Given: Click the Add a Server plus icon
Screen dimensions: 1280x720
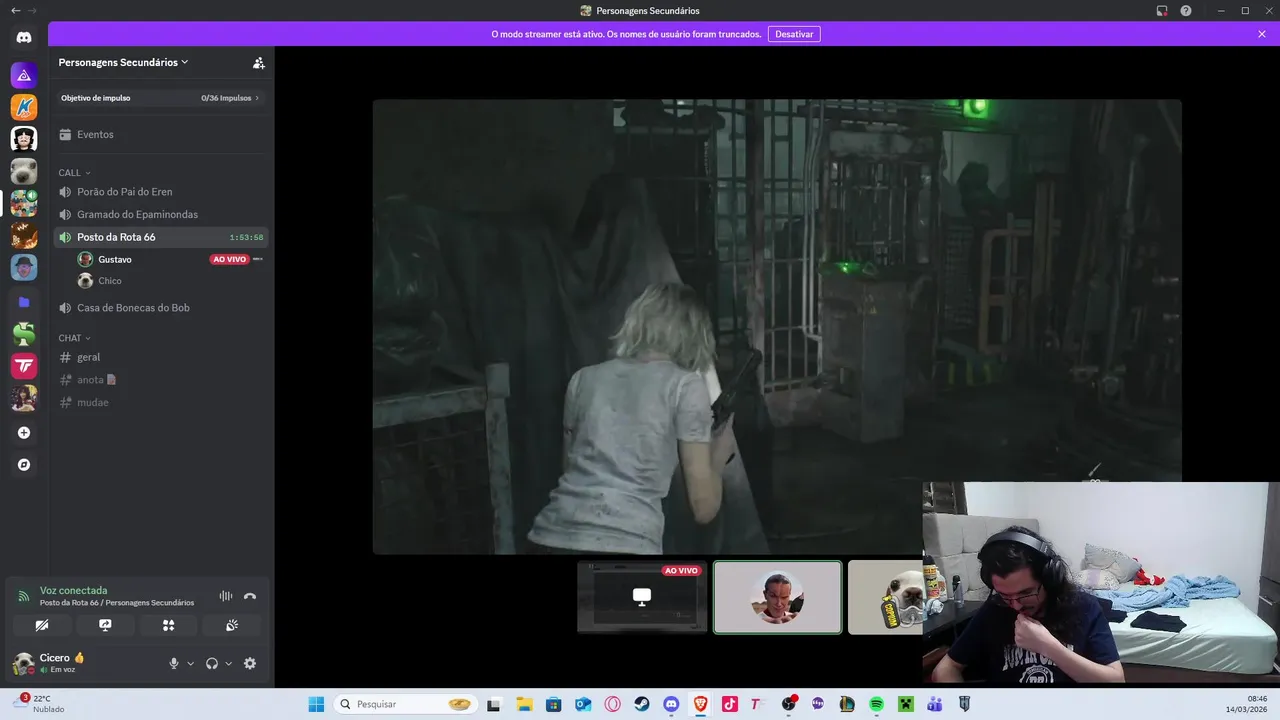Looking at the screenshot, I should point(24,433).
